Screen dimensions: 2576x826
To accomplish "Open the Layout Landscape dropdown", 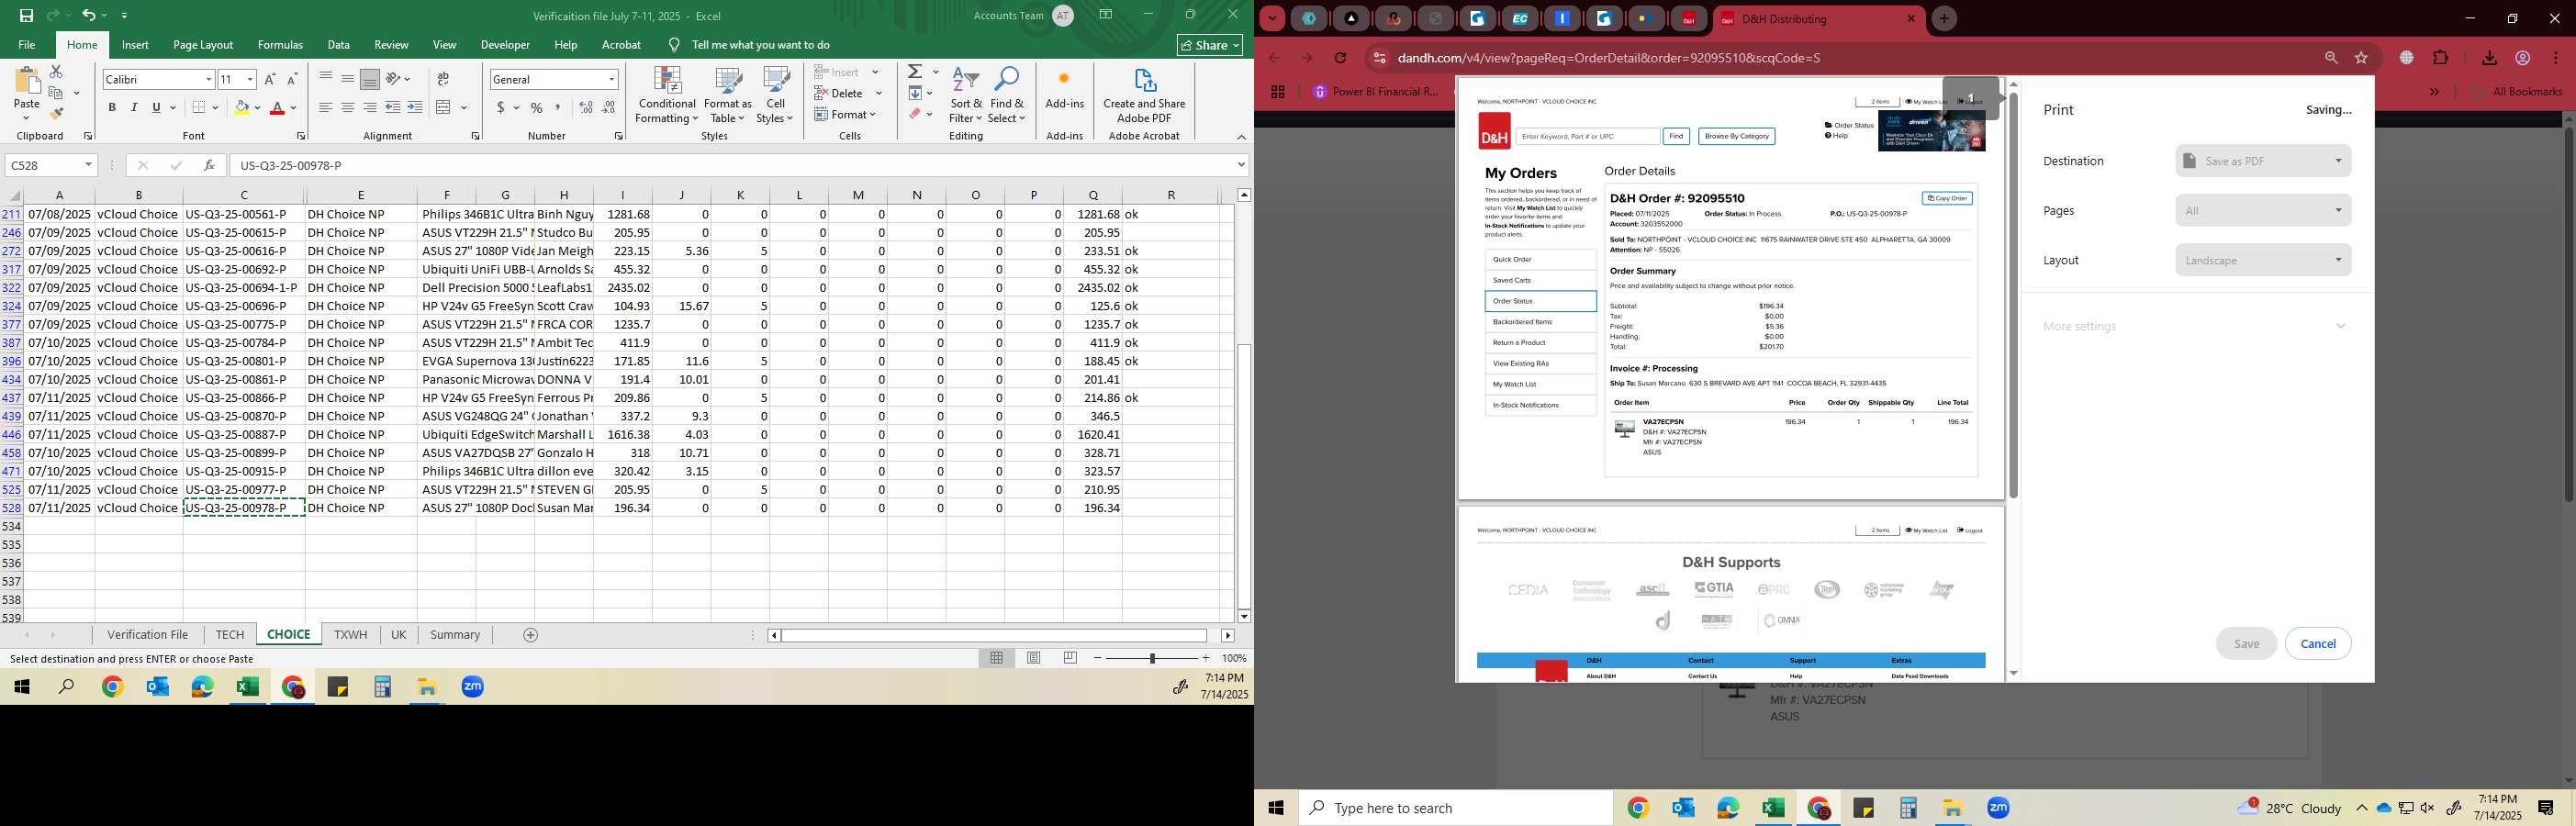I will (x=2263, y=260).
